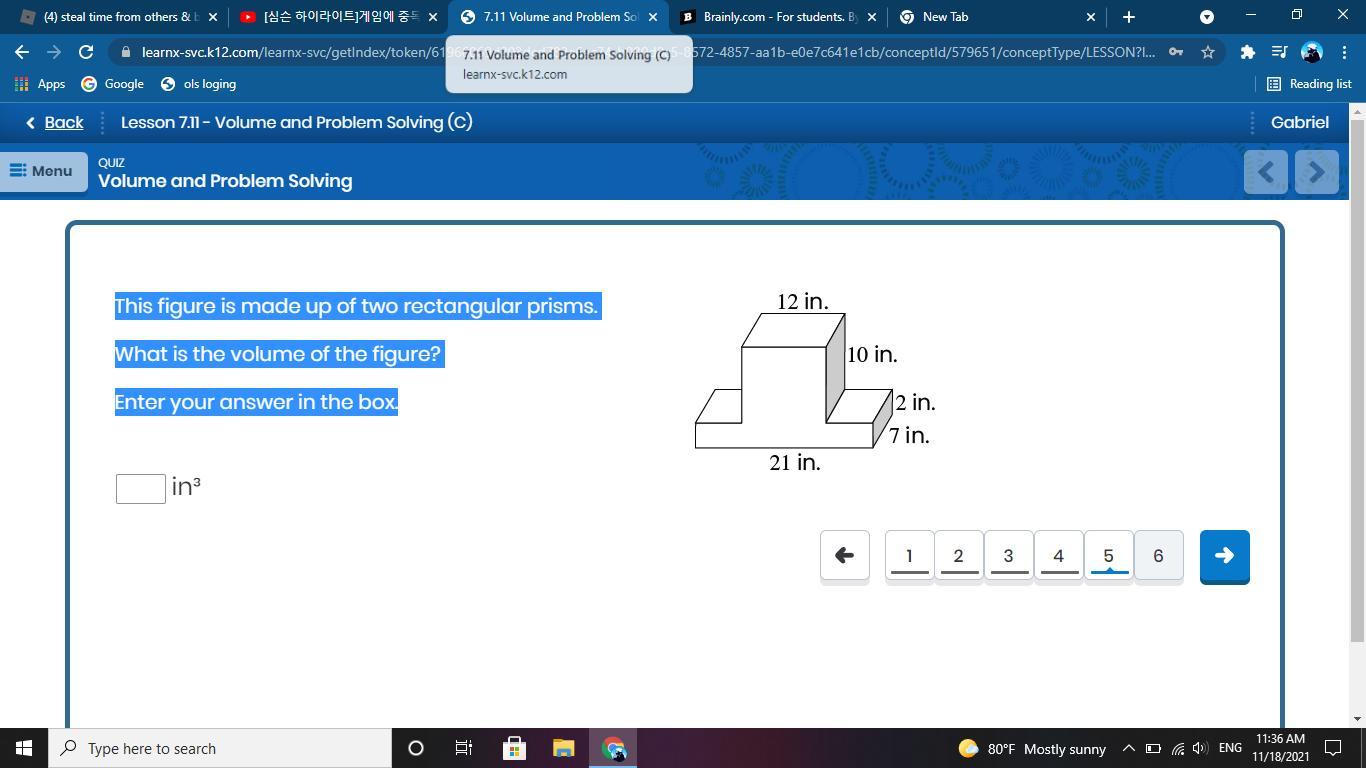Go to the previous question with left arrow
The width and height of the screenshot is (1366, 768).
point(845,555)
